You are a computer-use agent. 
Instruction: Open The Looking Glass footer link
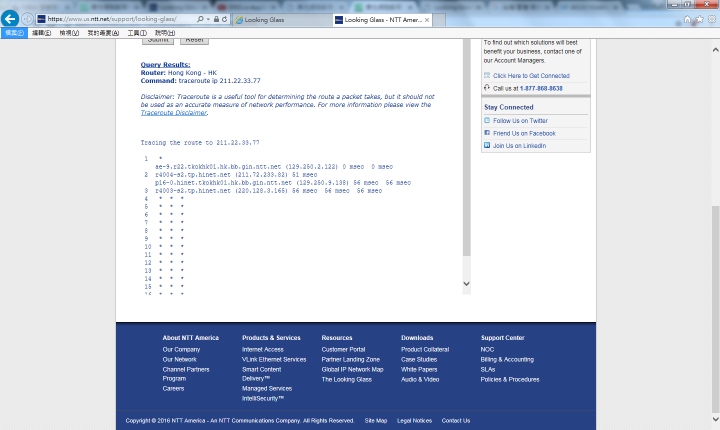tap(346, 380)
